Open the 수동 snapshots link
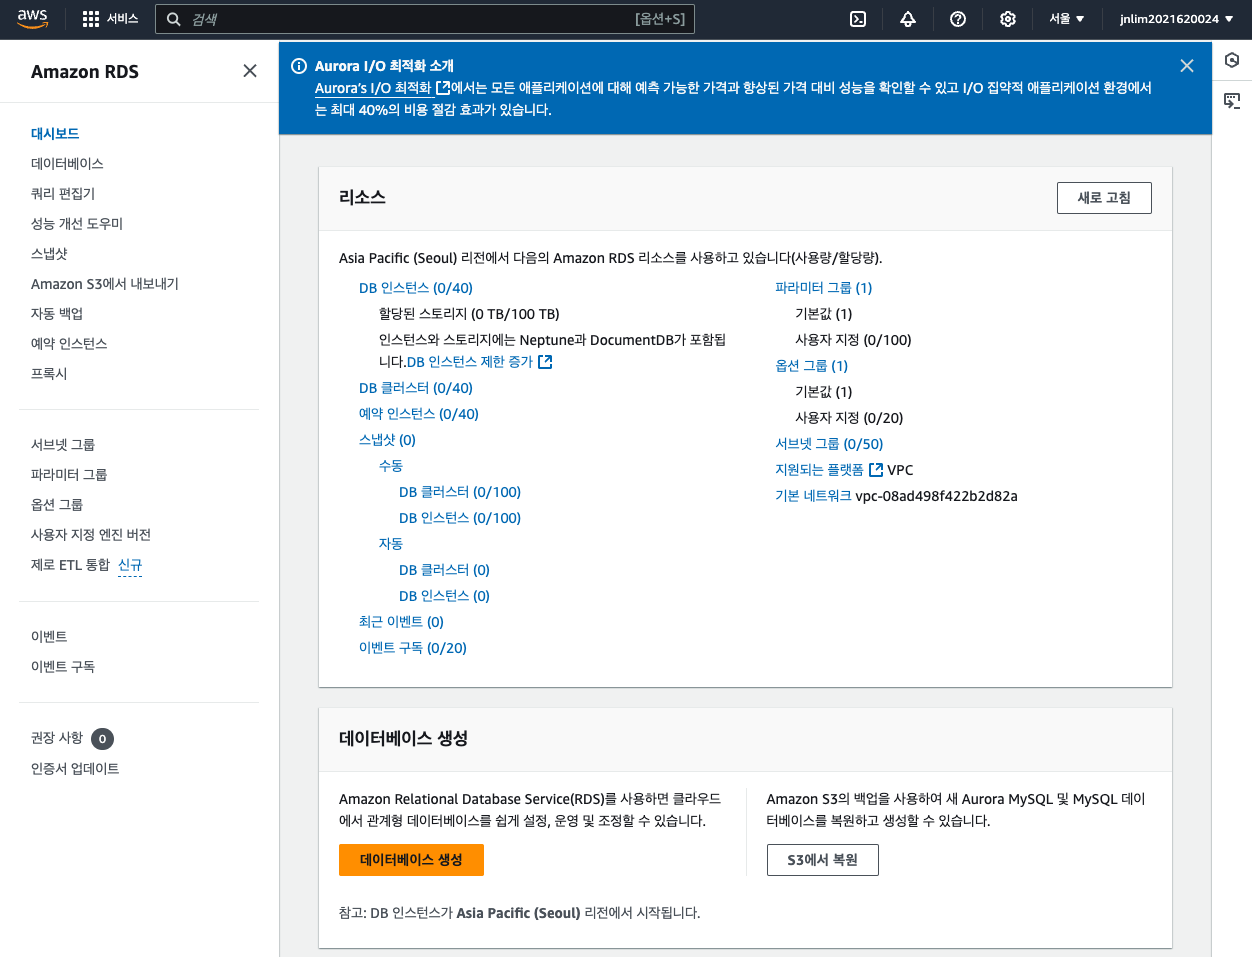The height and width of the screenshot is (957, 1252). pos(391,466)
